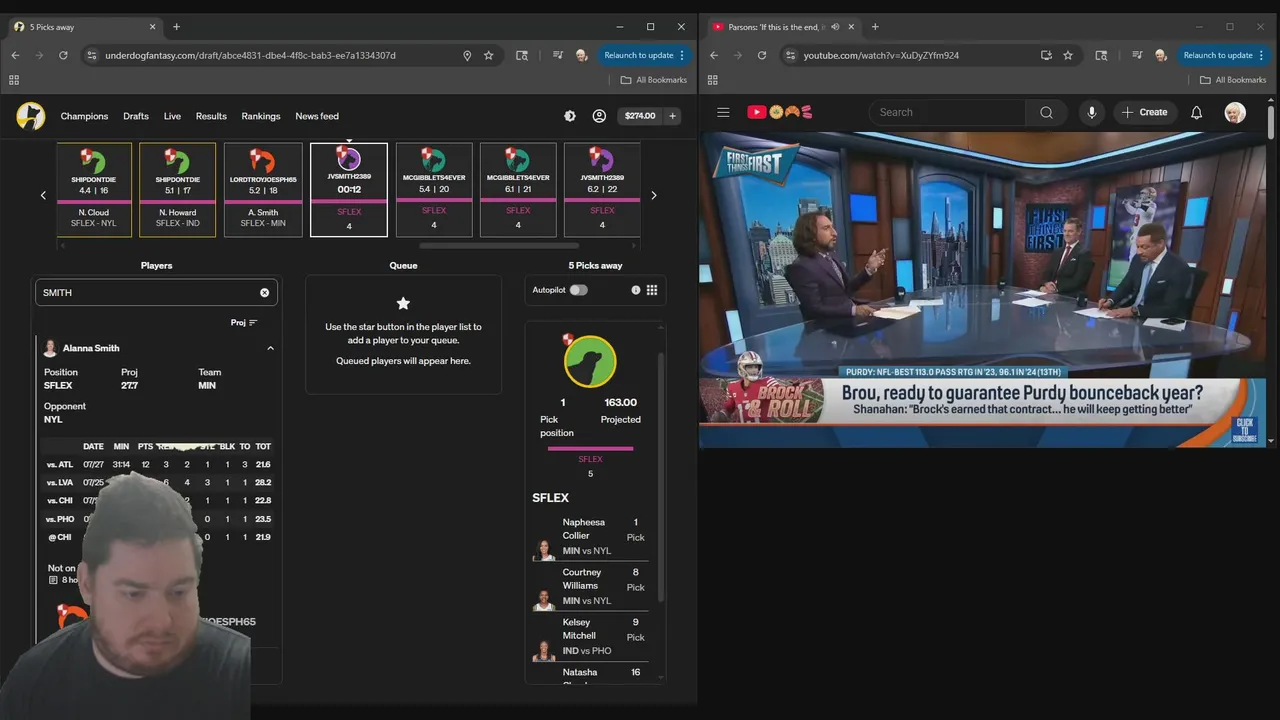1280x720 pixels.
Task: Bookmark the Underdog draft page with the star
Action: (489, 55)
